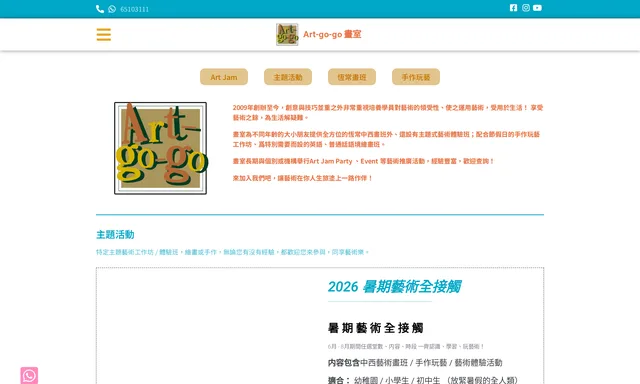Select the 主題活動 button
The height and width of the screenshot is (384, 640).
(x=288, y=77)
